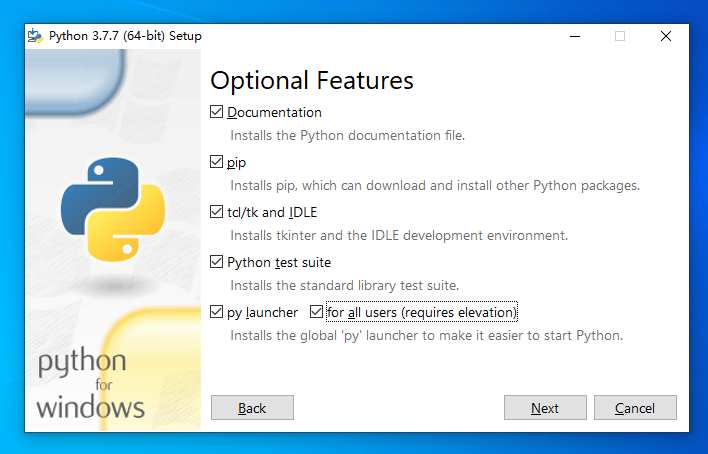Image resolution: width=708 pixels, height=454 pixels.
Task: Click the 'Python 3.7.7 (64-bit) Setup' title text
Action: point(125,36)
